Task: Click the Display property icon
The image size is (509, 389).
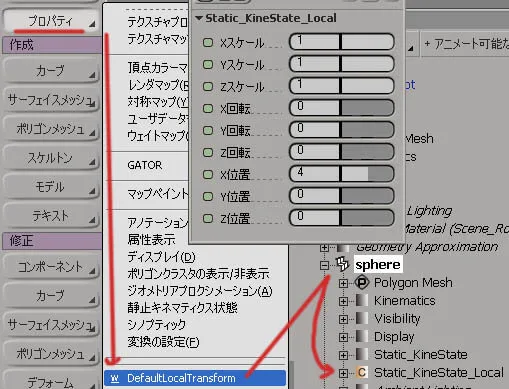Action: click(362, 336)
